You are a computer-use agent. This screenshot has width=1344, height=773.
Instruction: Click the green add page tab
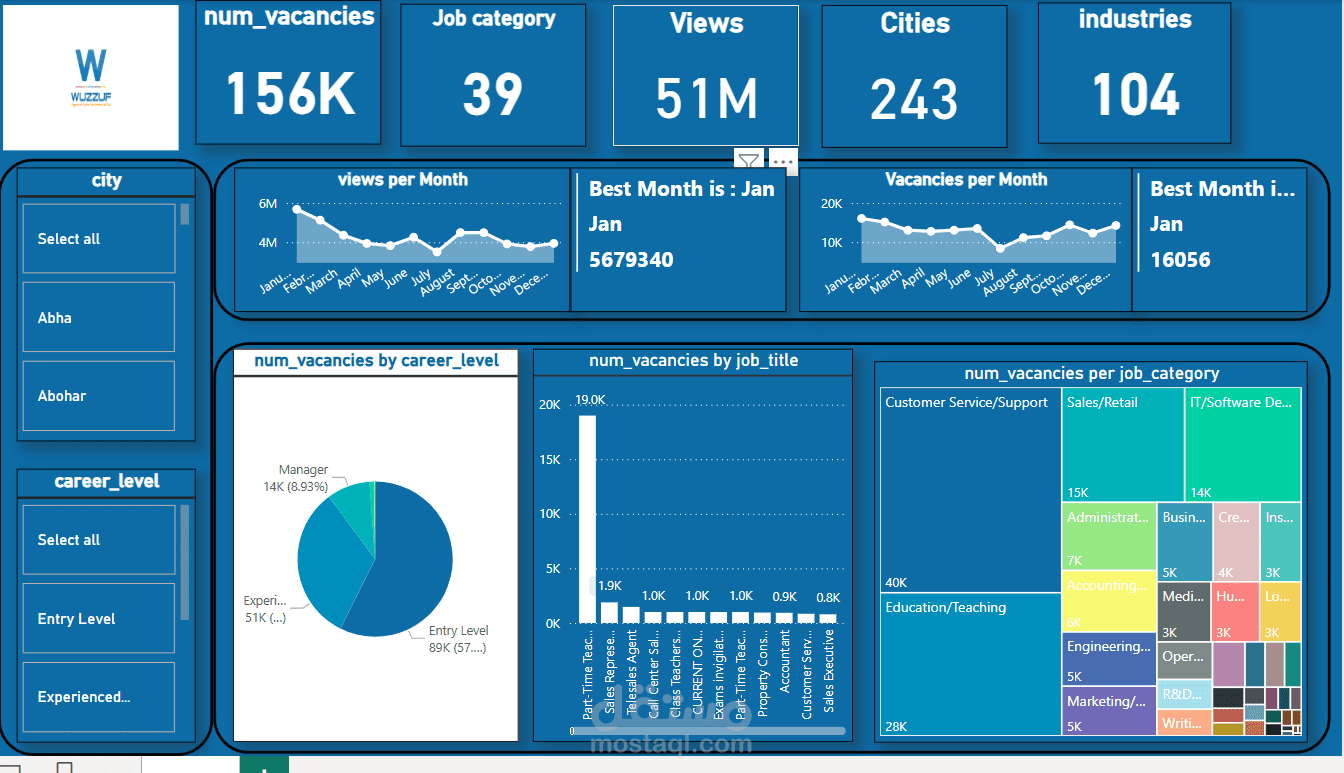click(x=264, y=766)
